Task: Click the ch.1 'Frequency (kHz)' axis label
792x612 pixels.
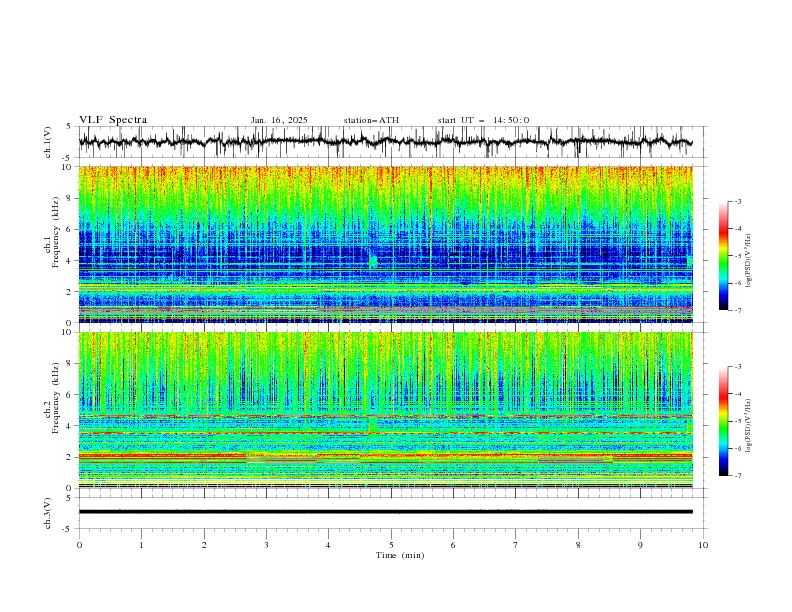Action: pyautogui.click(x=55, y=232)
